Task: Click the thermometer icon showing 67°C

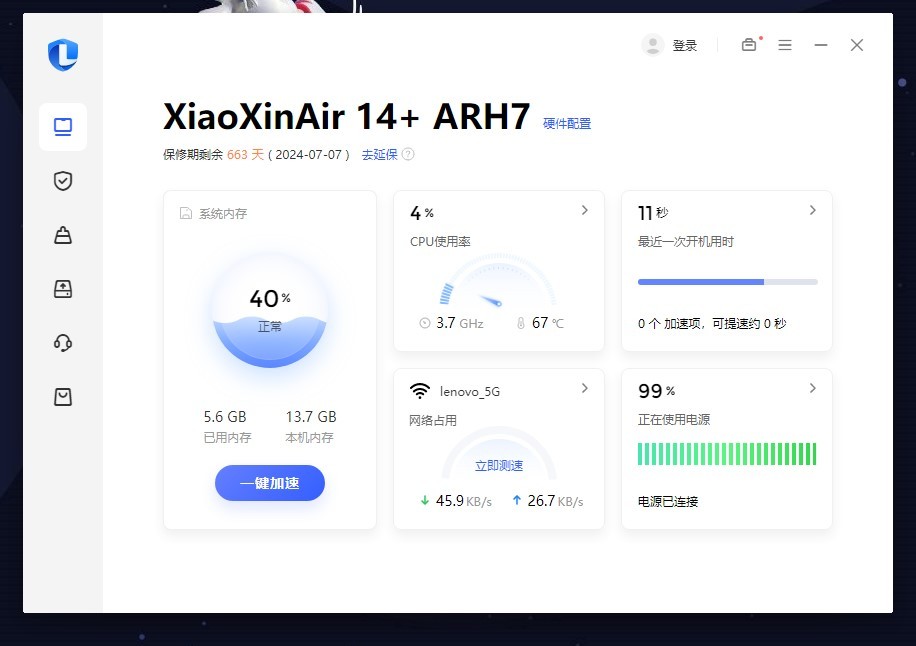Action: pyautogui.click(x=522, y=323)
